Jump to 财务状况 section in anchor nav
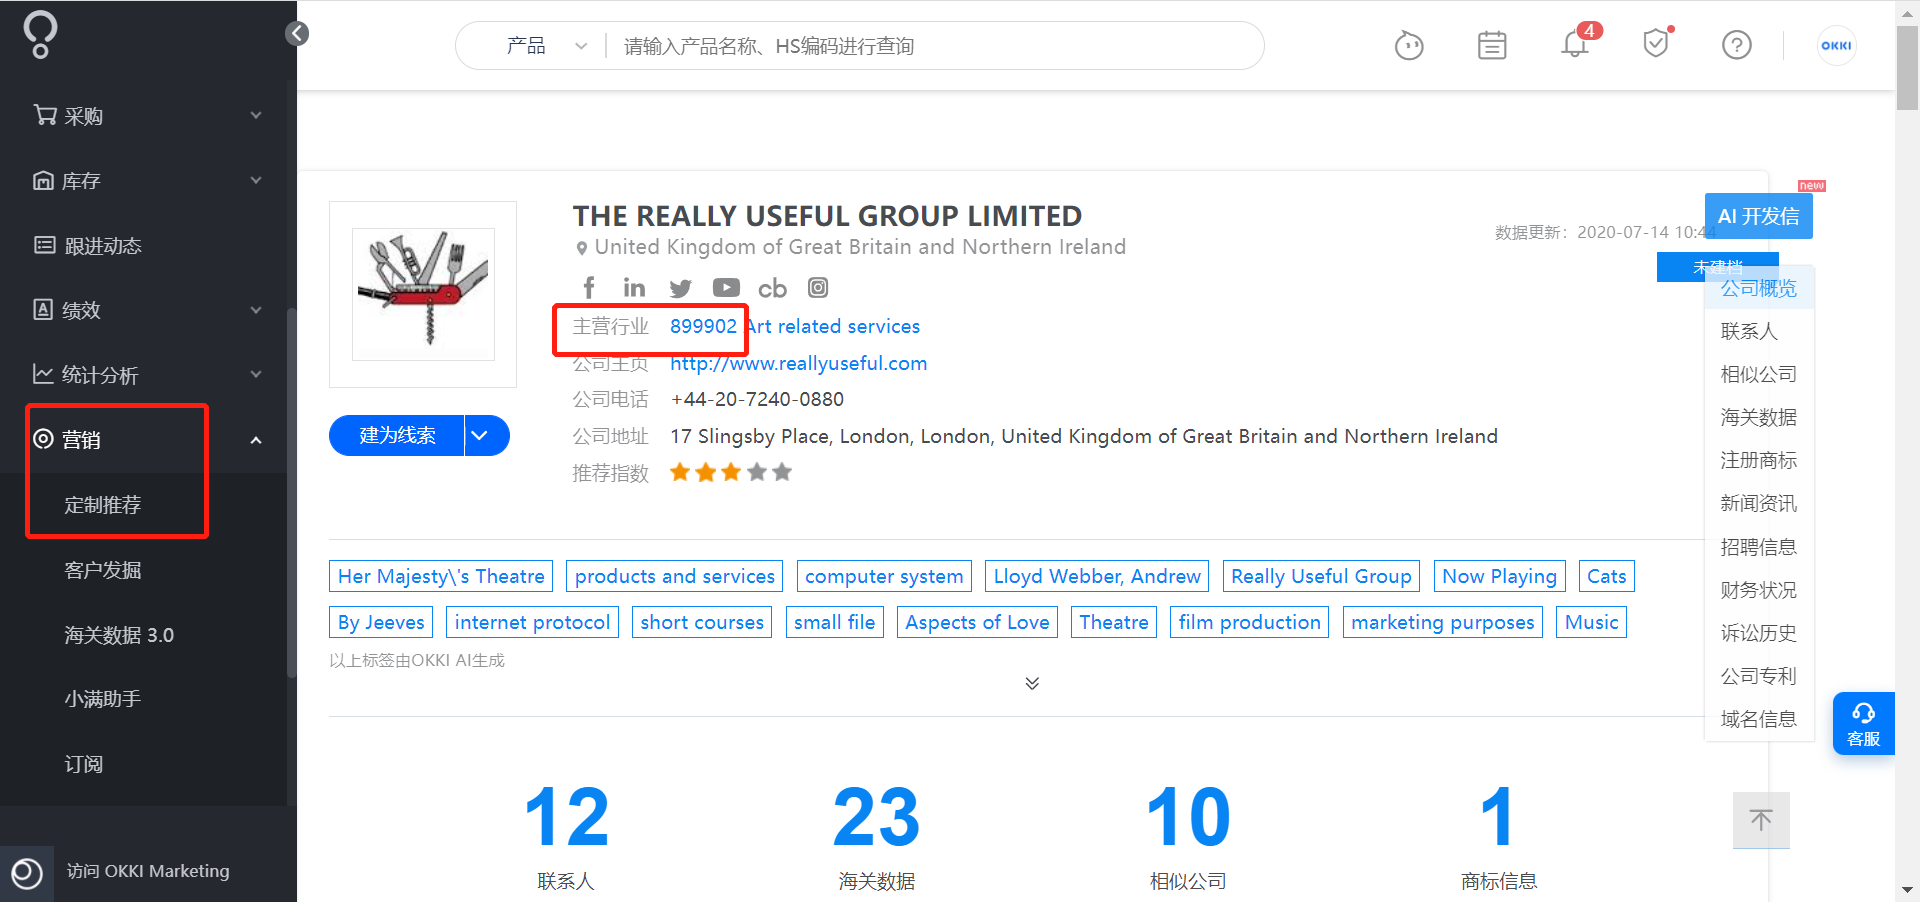The width and height of the screenshot is (1920, 902). tap(1758, 590)
